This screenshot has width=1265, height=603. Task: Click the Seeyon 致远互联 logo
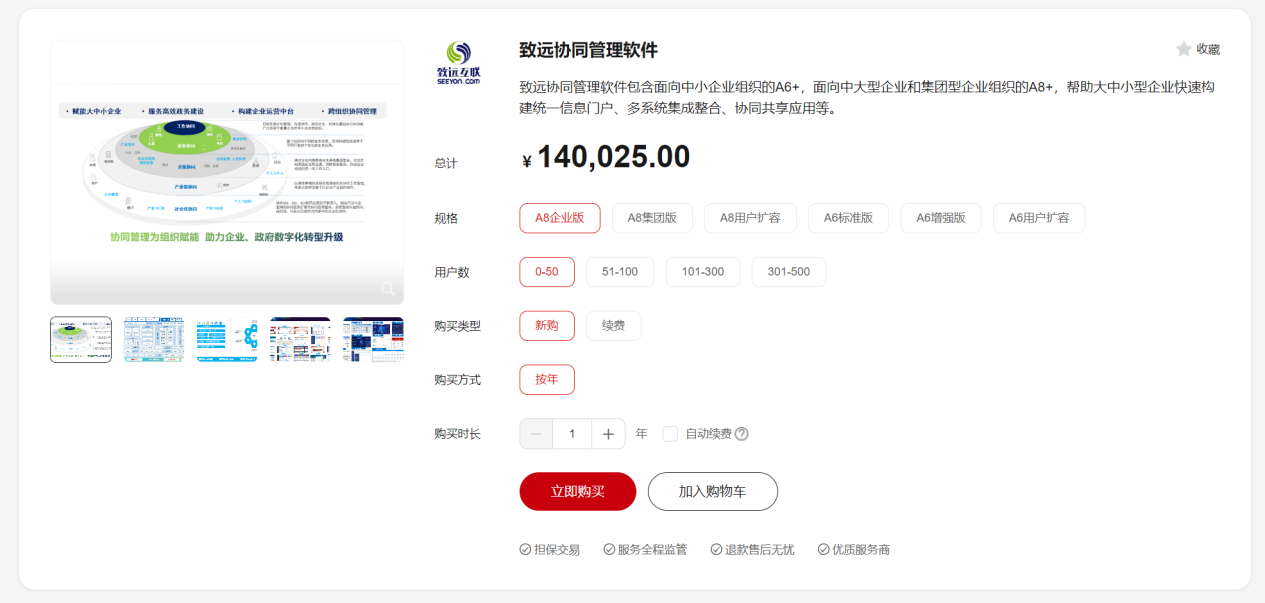click(459, 63)
